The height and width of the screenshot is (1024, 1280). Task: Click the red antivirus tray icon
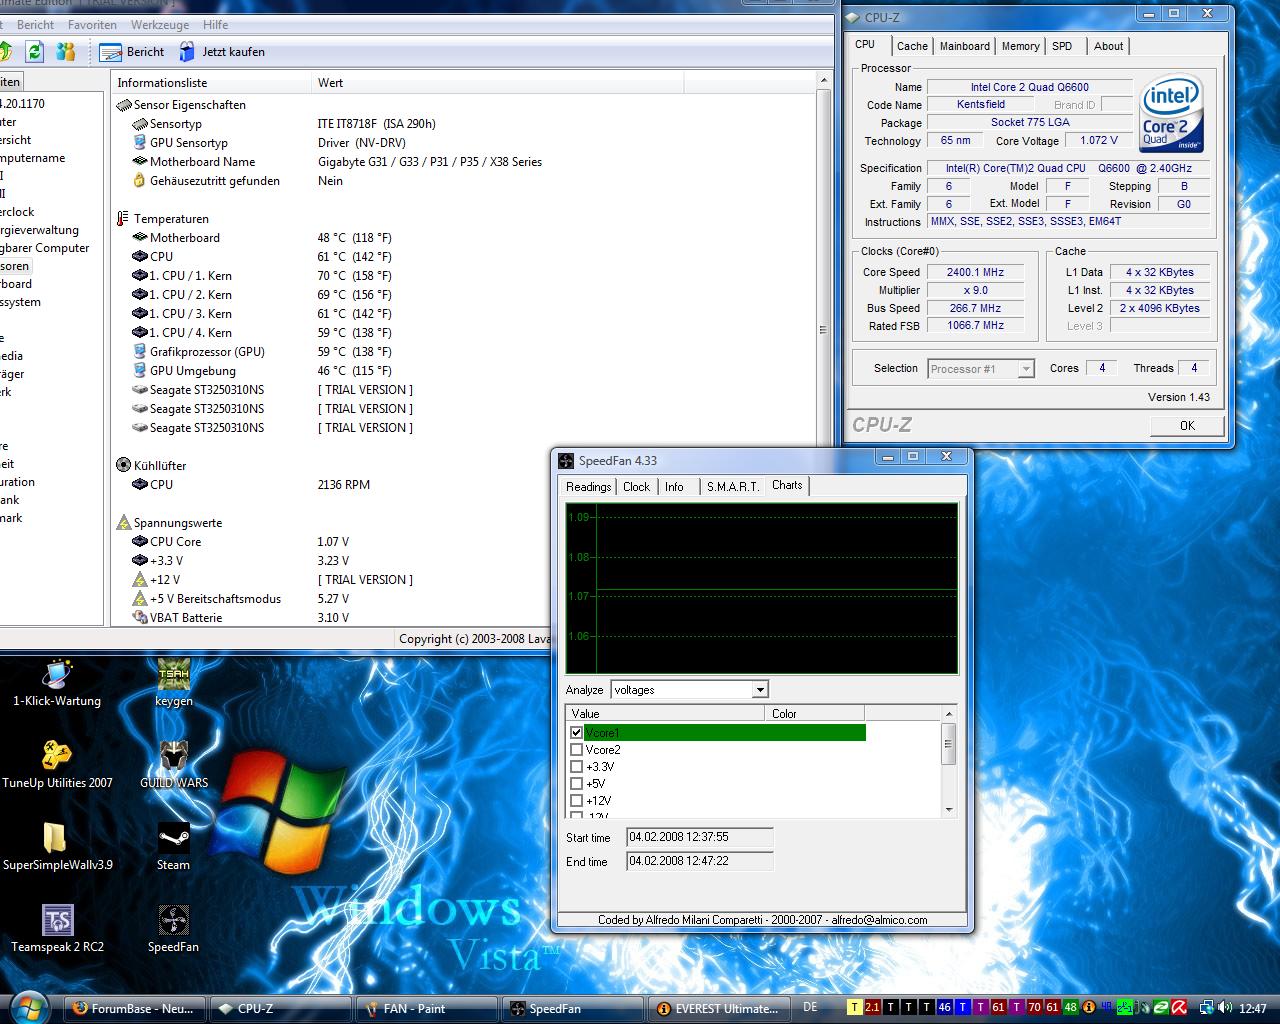pyautogui.click(x=1180, y=1008)
